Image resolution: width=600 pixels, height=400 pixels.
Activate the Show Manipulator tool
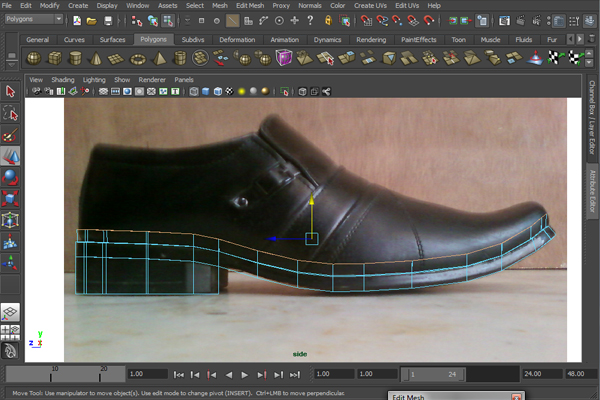[10, 263]
